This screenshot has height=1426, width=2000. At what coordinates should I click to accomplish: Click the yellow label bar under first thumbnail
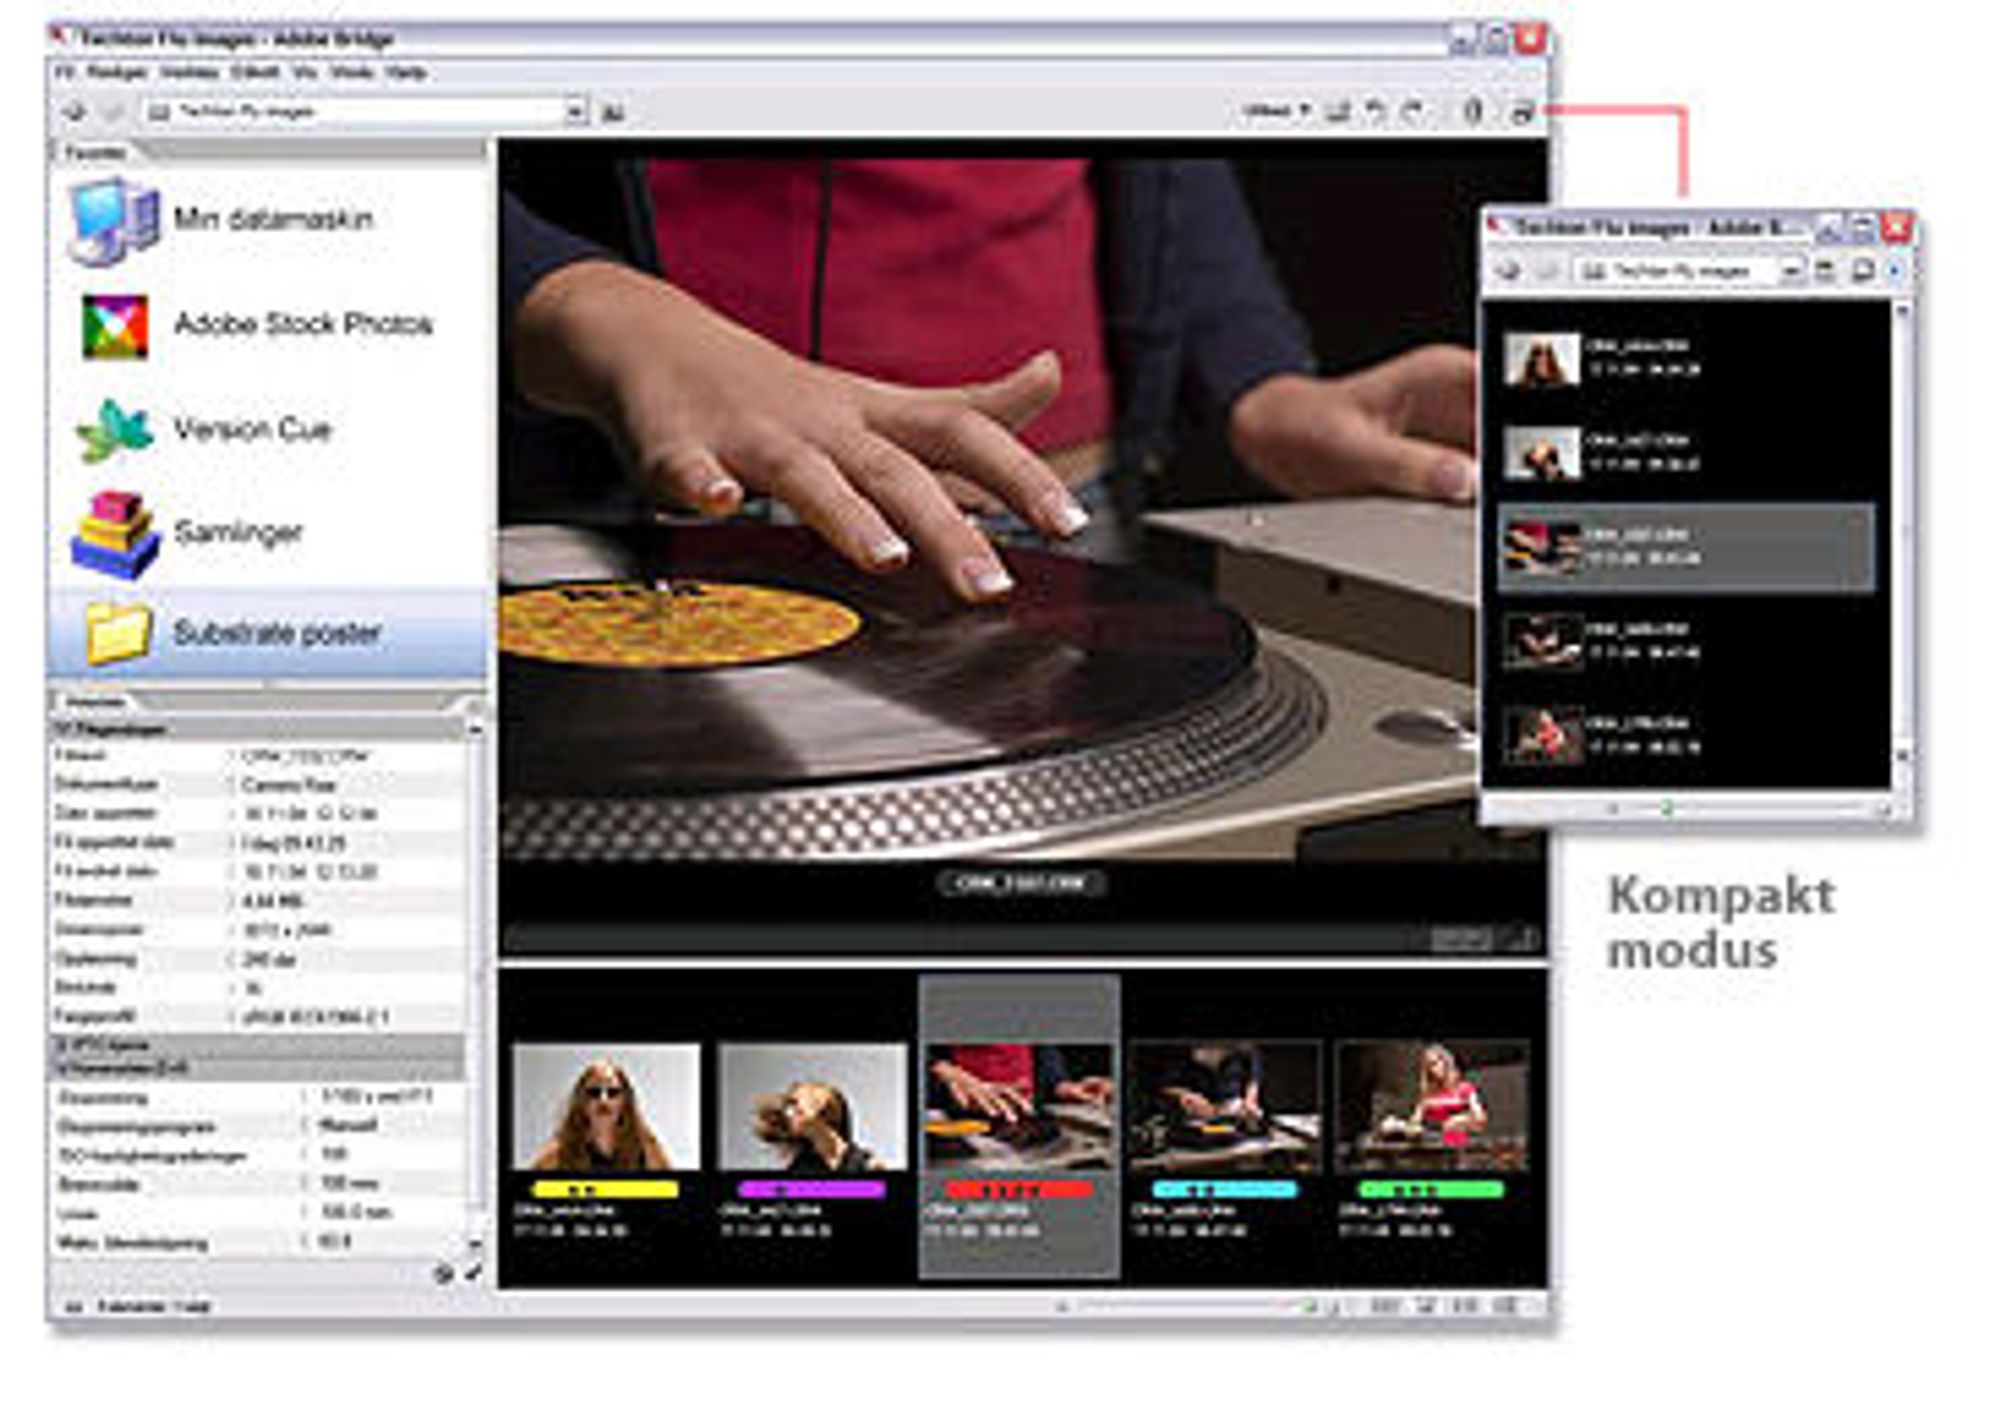click(605, 1190)
